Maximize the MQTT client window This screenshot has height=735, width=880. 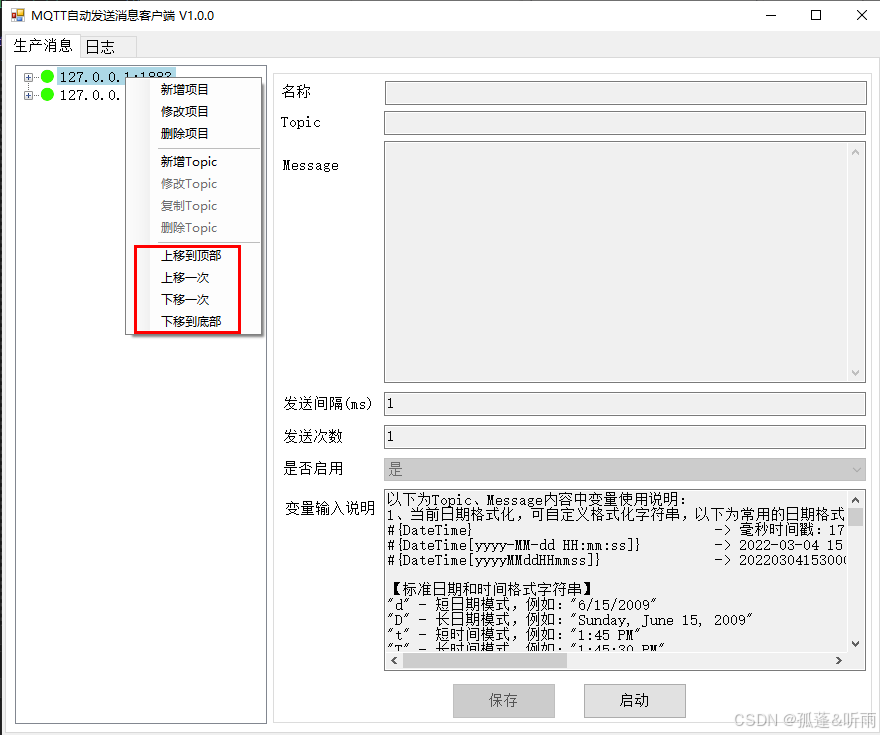pos(816,15)
